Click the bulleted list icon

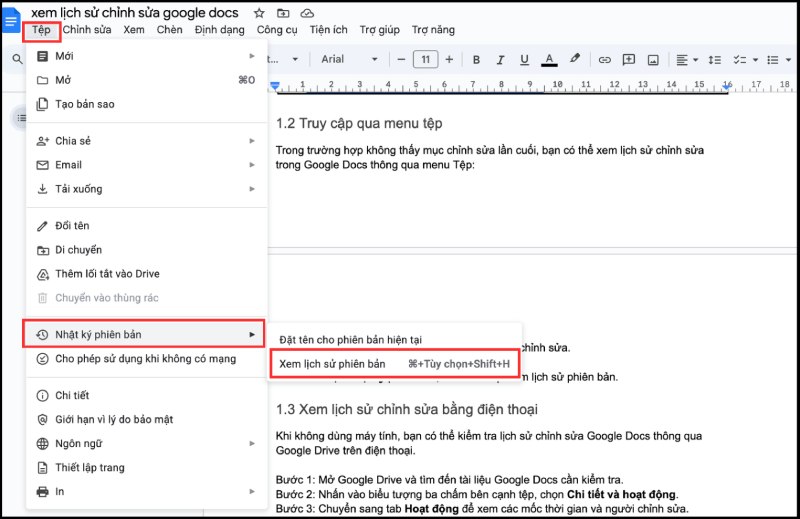pos(773,60)
